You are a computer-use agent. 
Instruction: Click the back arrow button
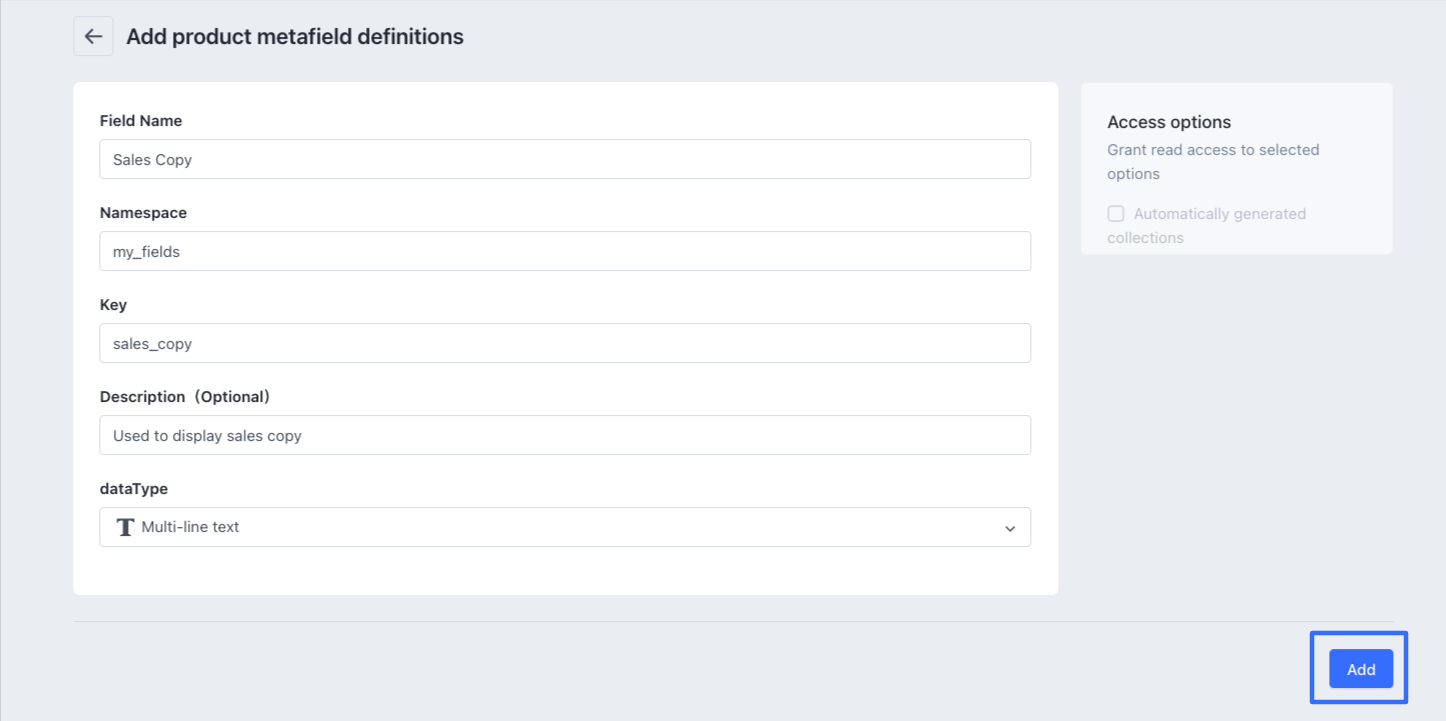click(x=93, y=36)
